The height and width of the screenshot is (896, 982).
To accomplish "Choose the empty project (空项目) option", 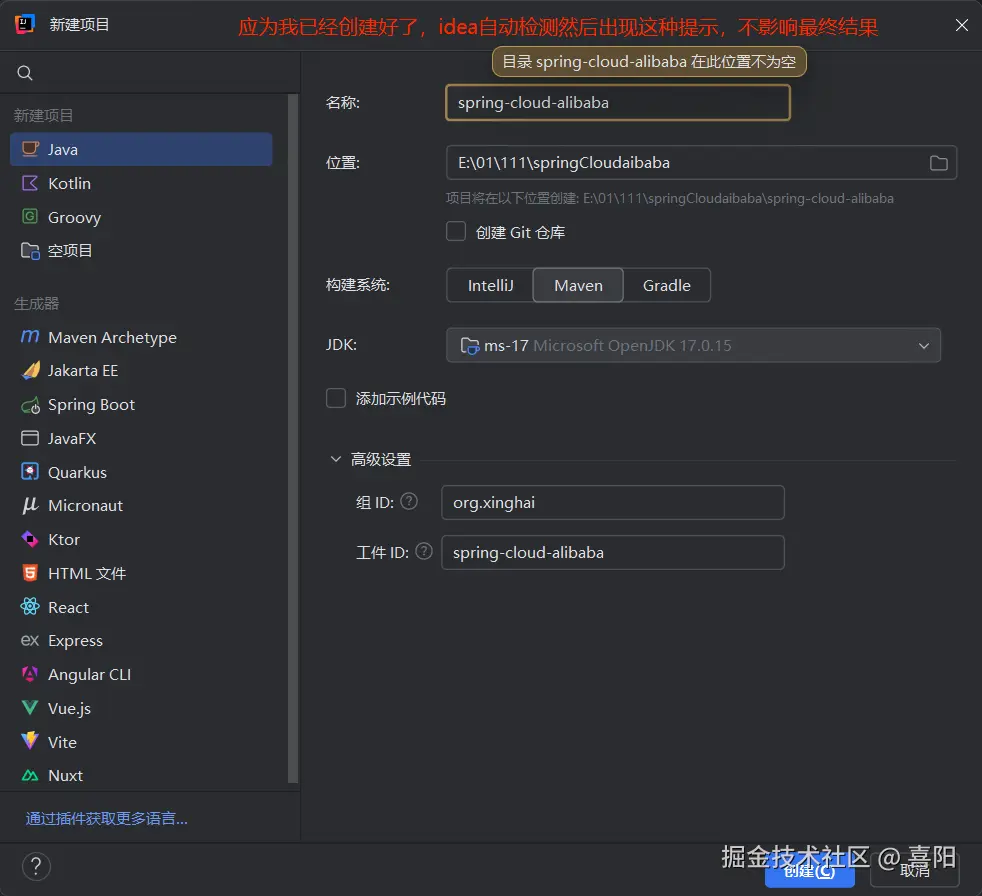I will click(141, 250).
